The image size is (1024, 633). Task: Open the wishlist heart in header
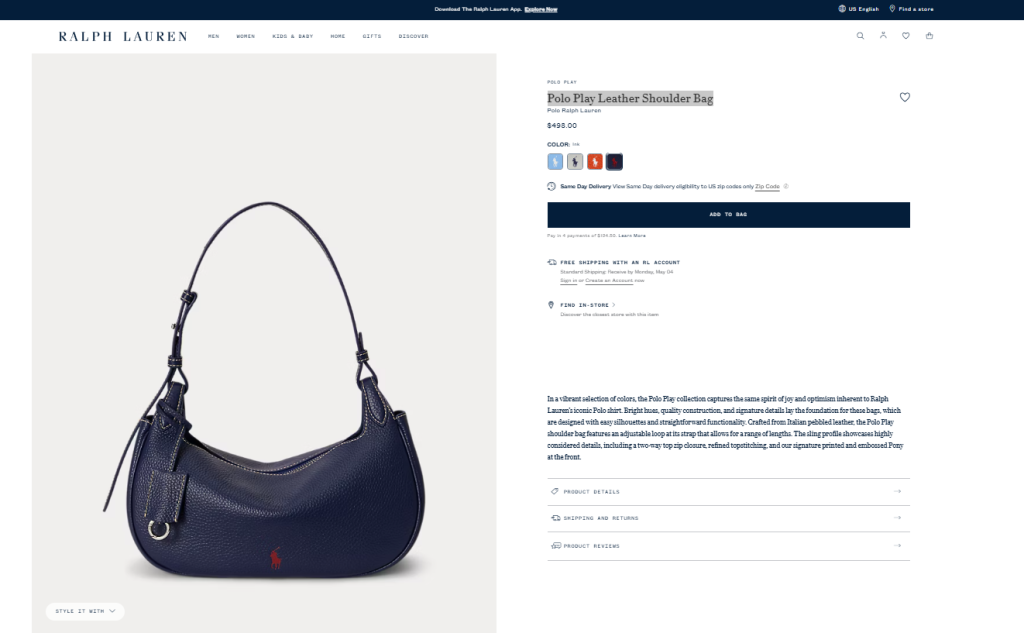point(906,36)
